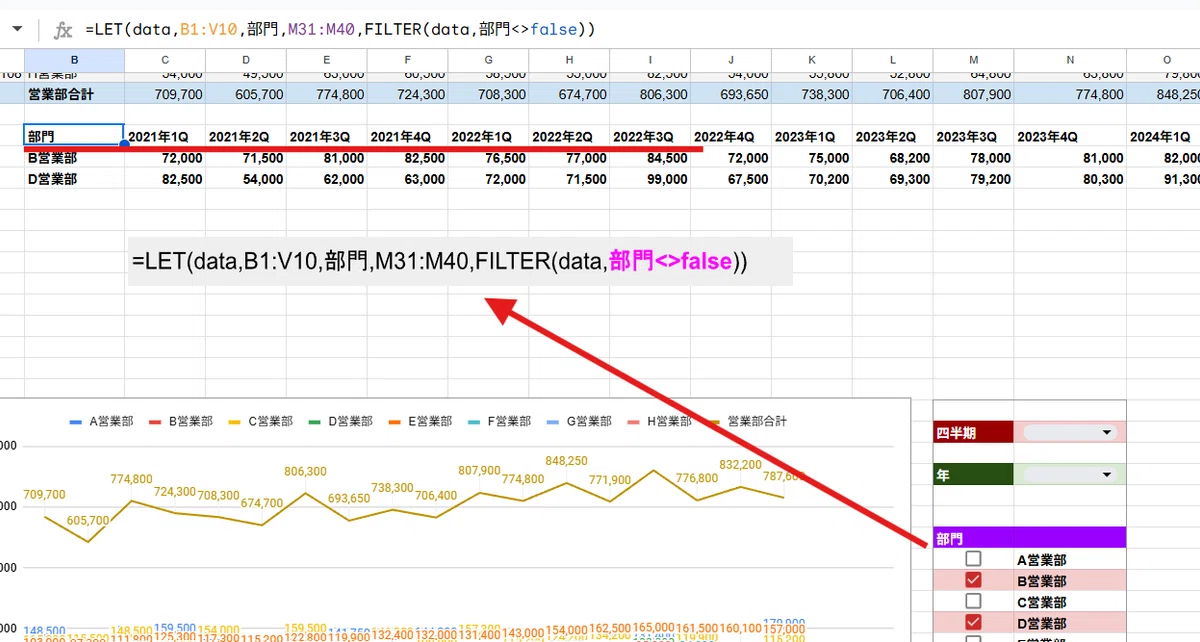Select column M header
1200x642 pixels.
[973, 60]
